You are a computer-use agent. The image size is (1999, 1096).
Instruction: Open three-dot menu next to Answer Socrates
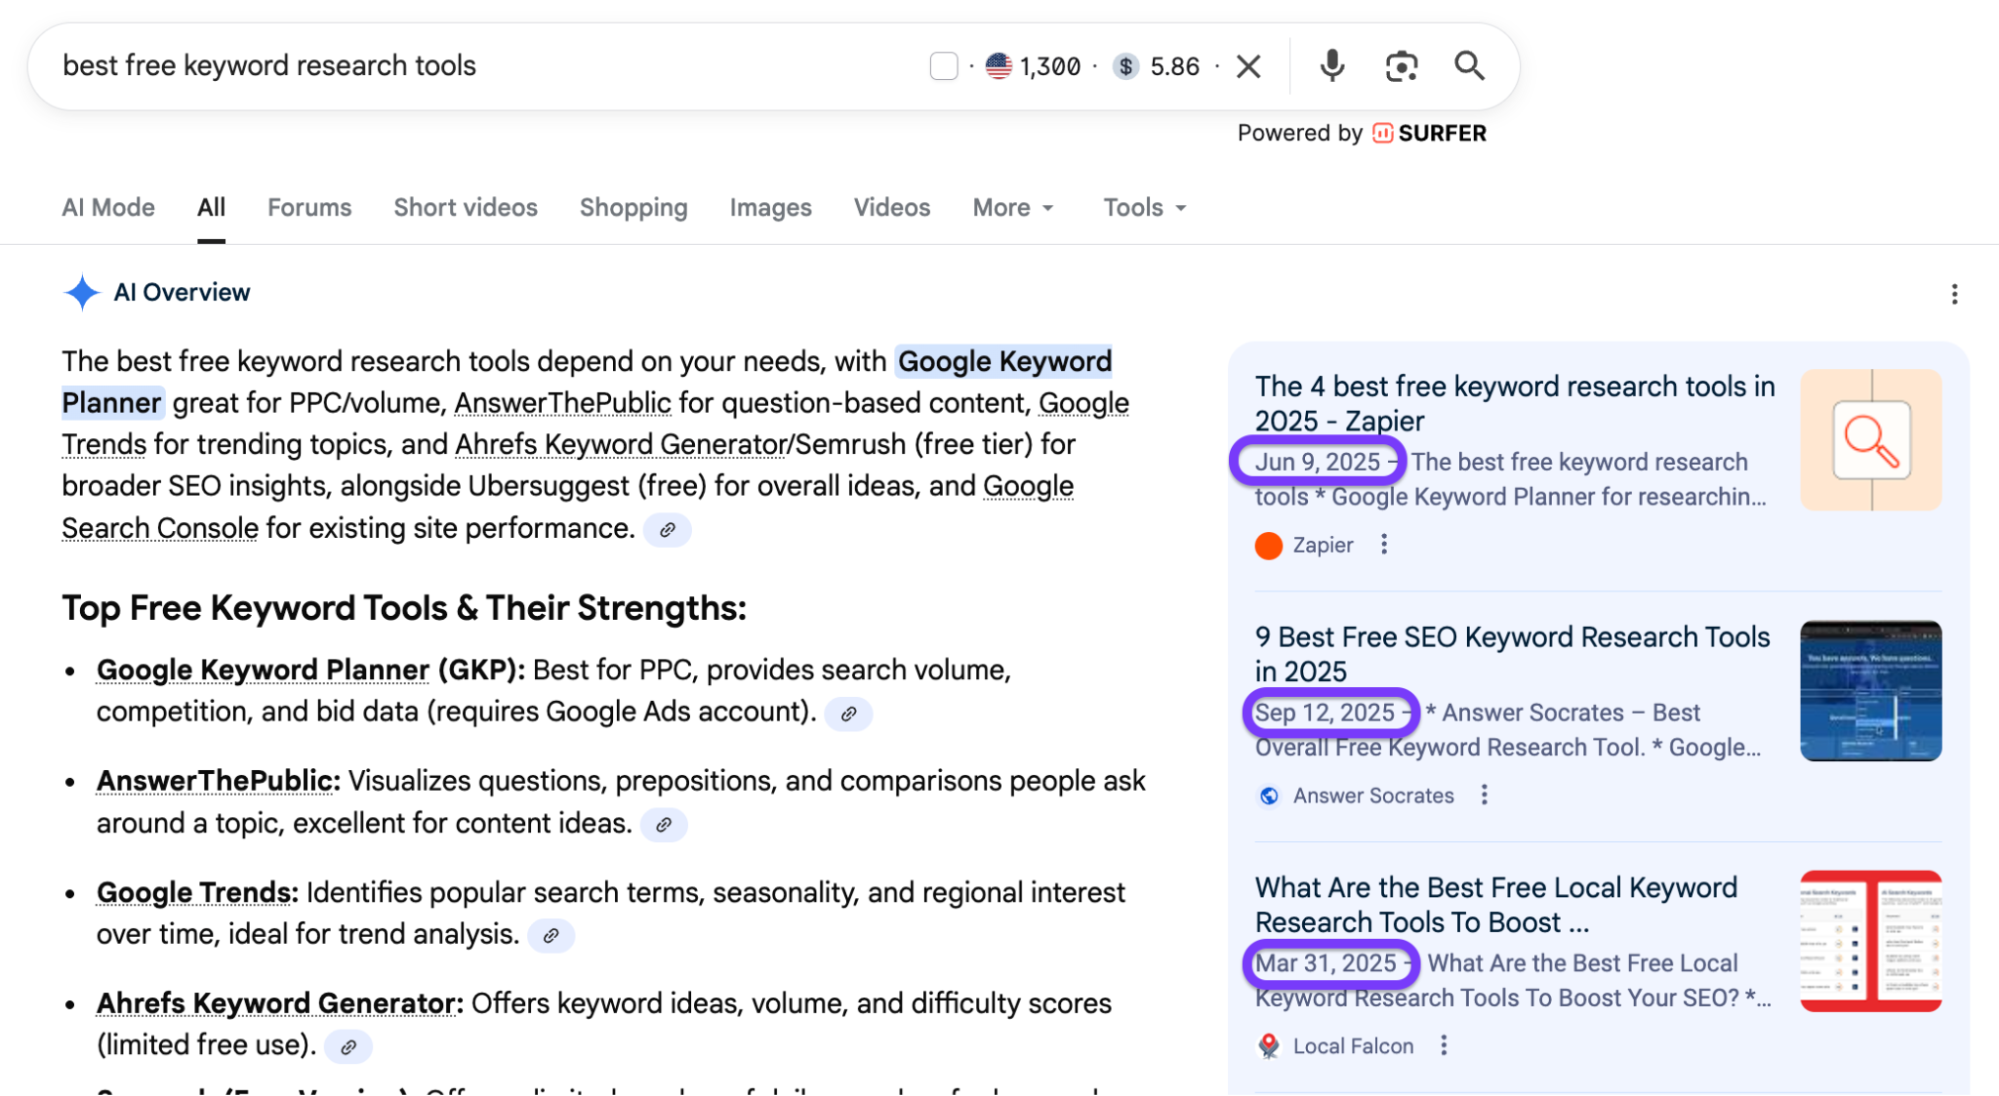click(x=1484, y=795)
